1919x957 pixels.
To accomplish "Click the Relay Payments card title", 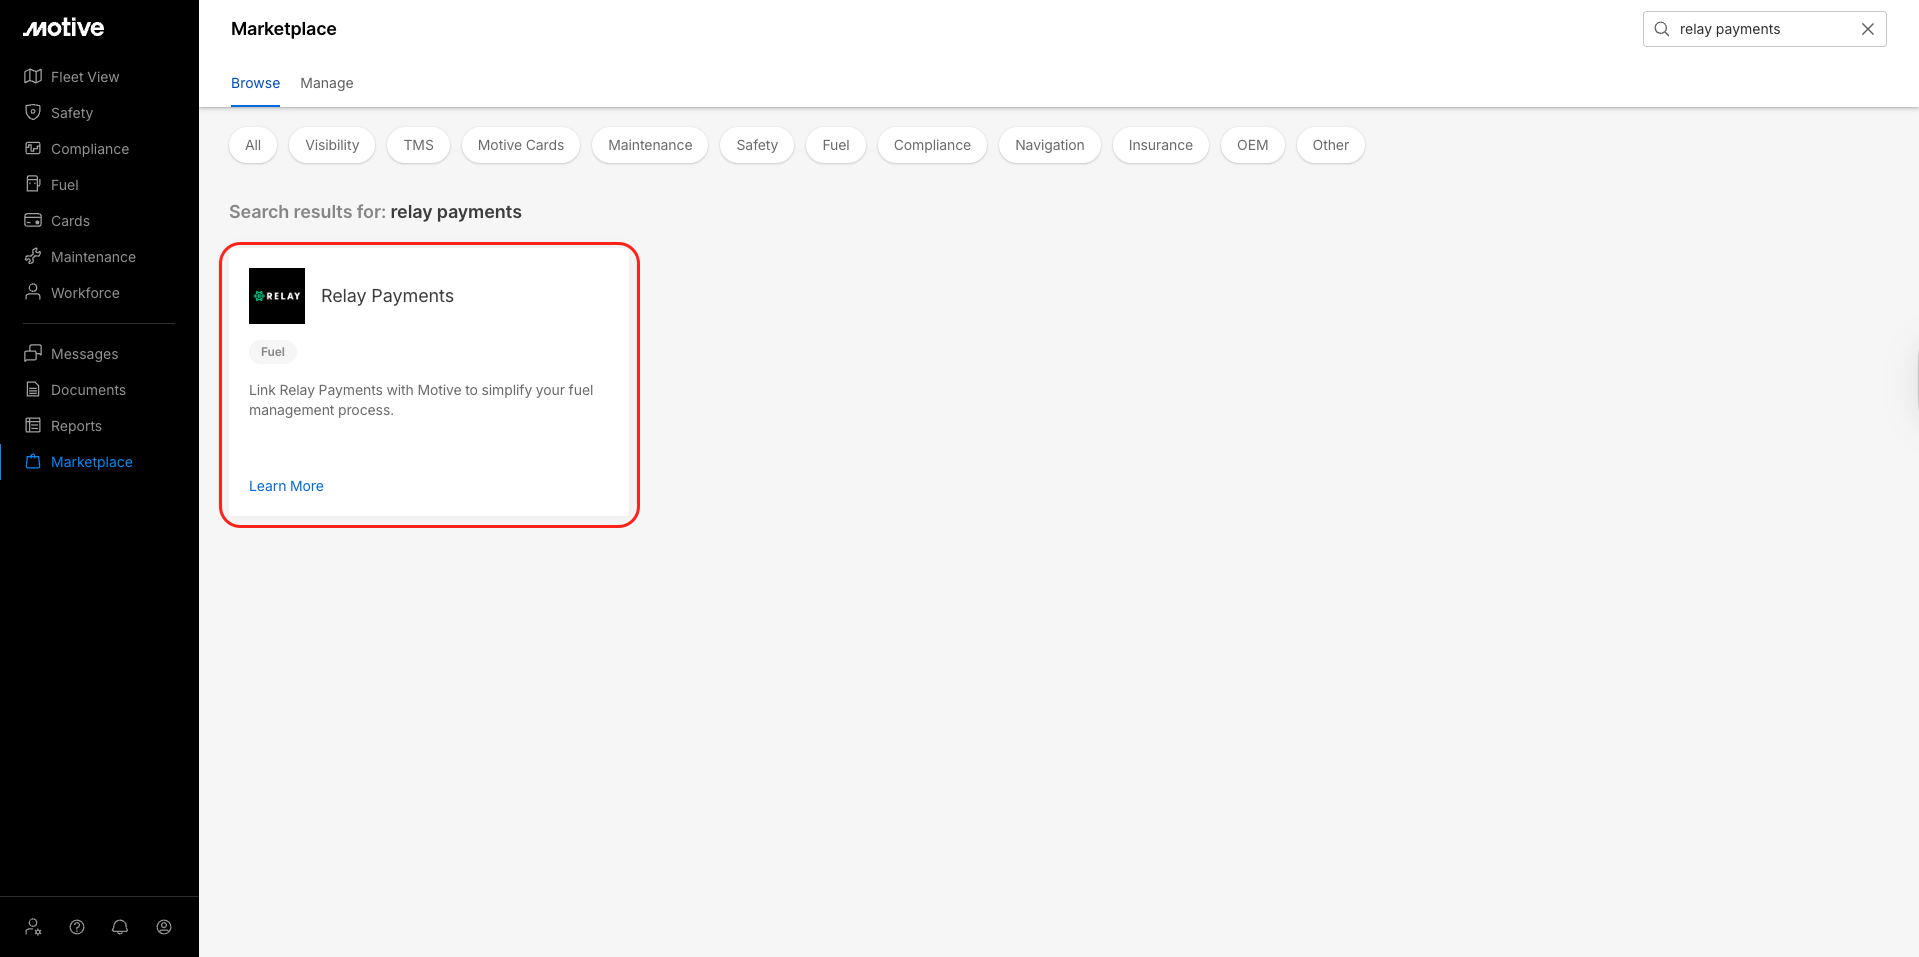I will pos(387,296).
